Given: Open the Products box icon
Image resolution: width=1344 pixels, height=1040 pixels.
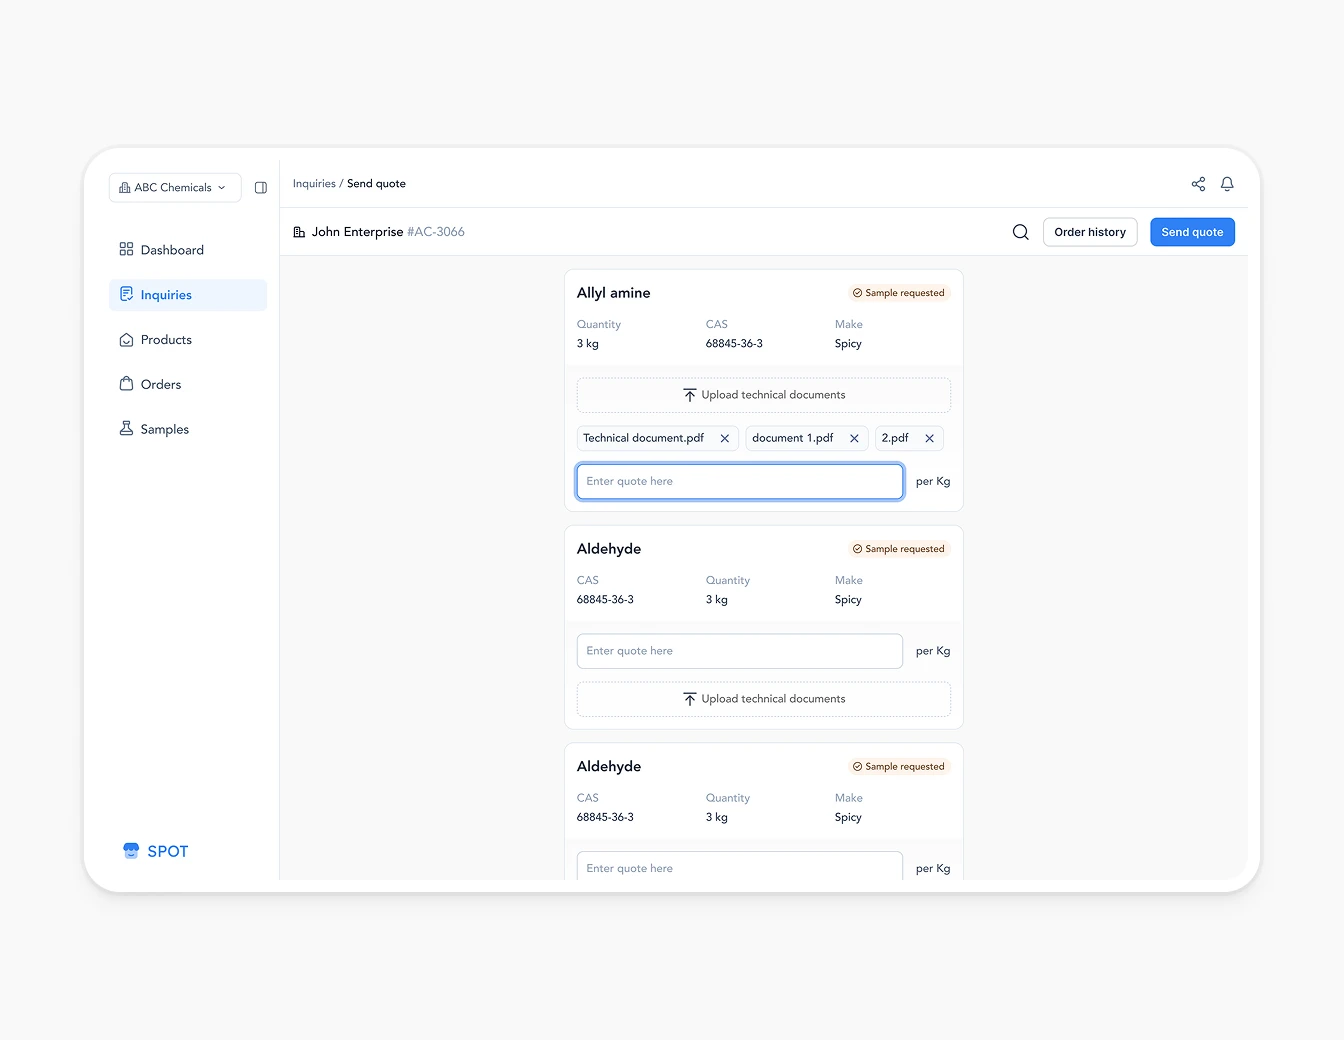Looking at the screenshot, I should point(126,339).
